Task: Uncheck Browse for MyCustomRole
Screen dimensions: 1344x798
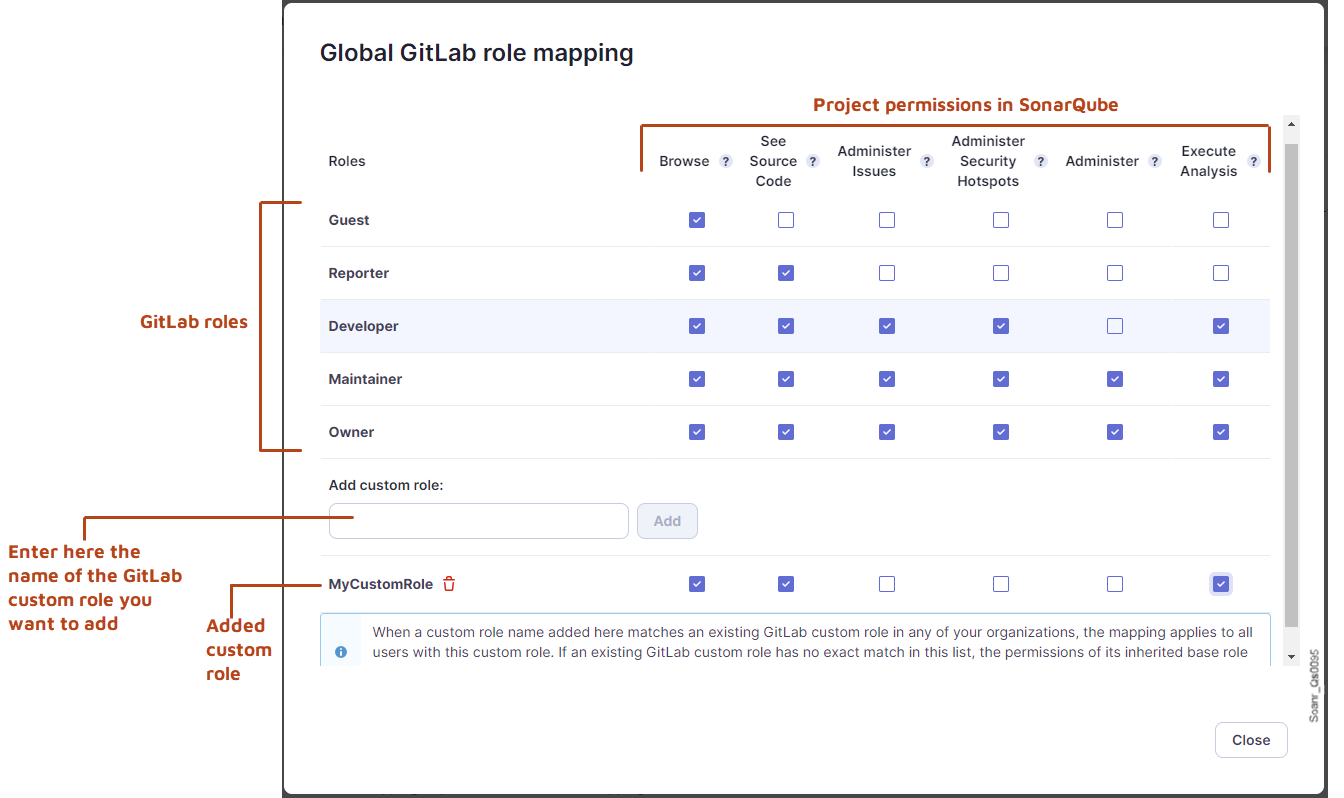Action: [697, 584]
